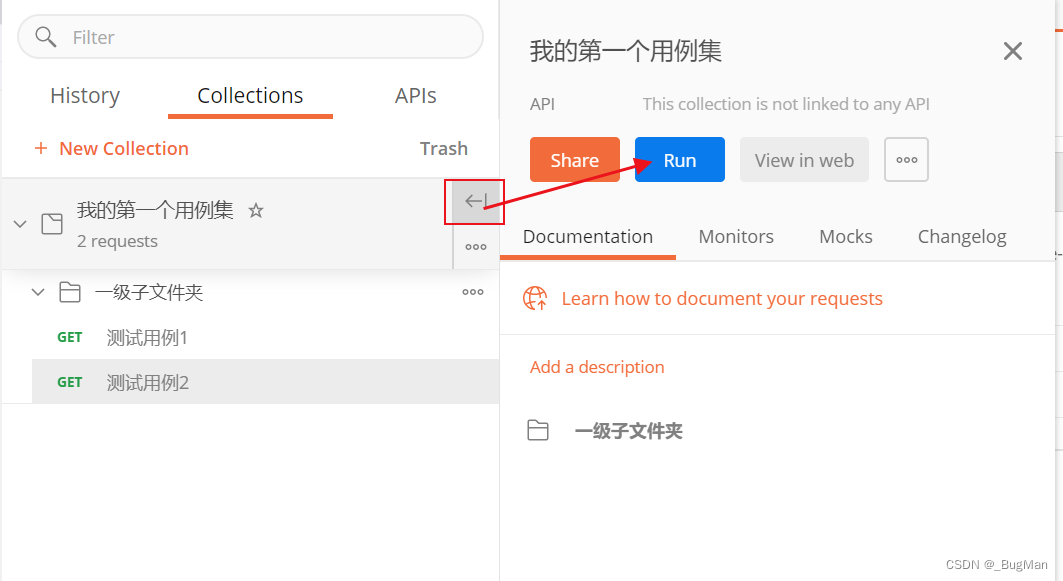Open the request 测试用例1

266,338
